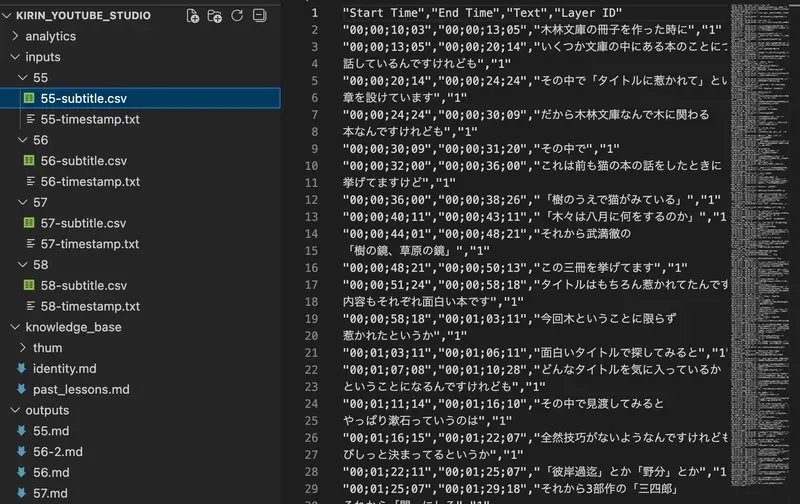
Task: Click the markdown icon beside 55.md
Action: [21, 431]
